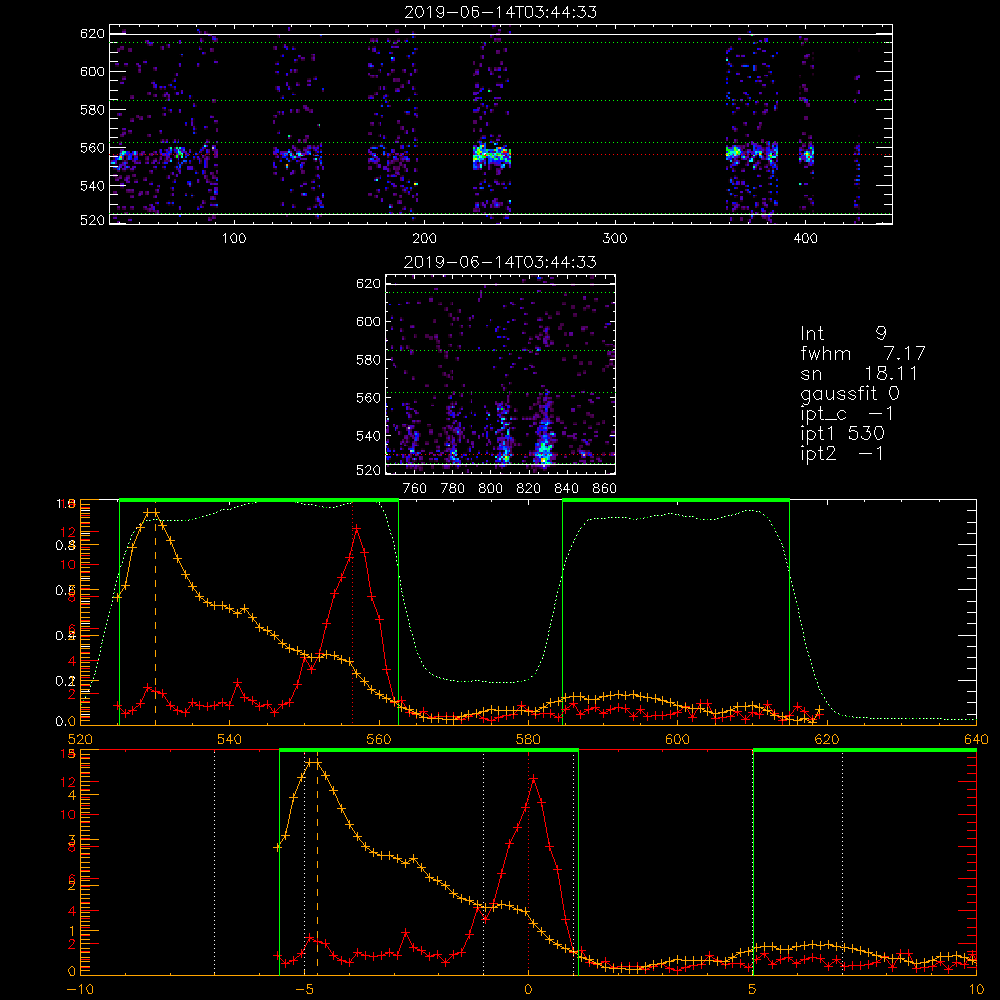Click the thick green bar above bottom plot's left window
The image size is (1000, 1000).
click(x=429, y=751)
